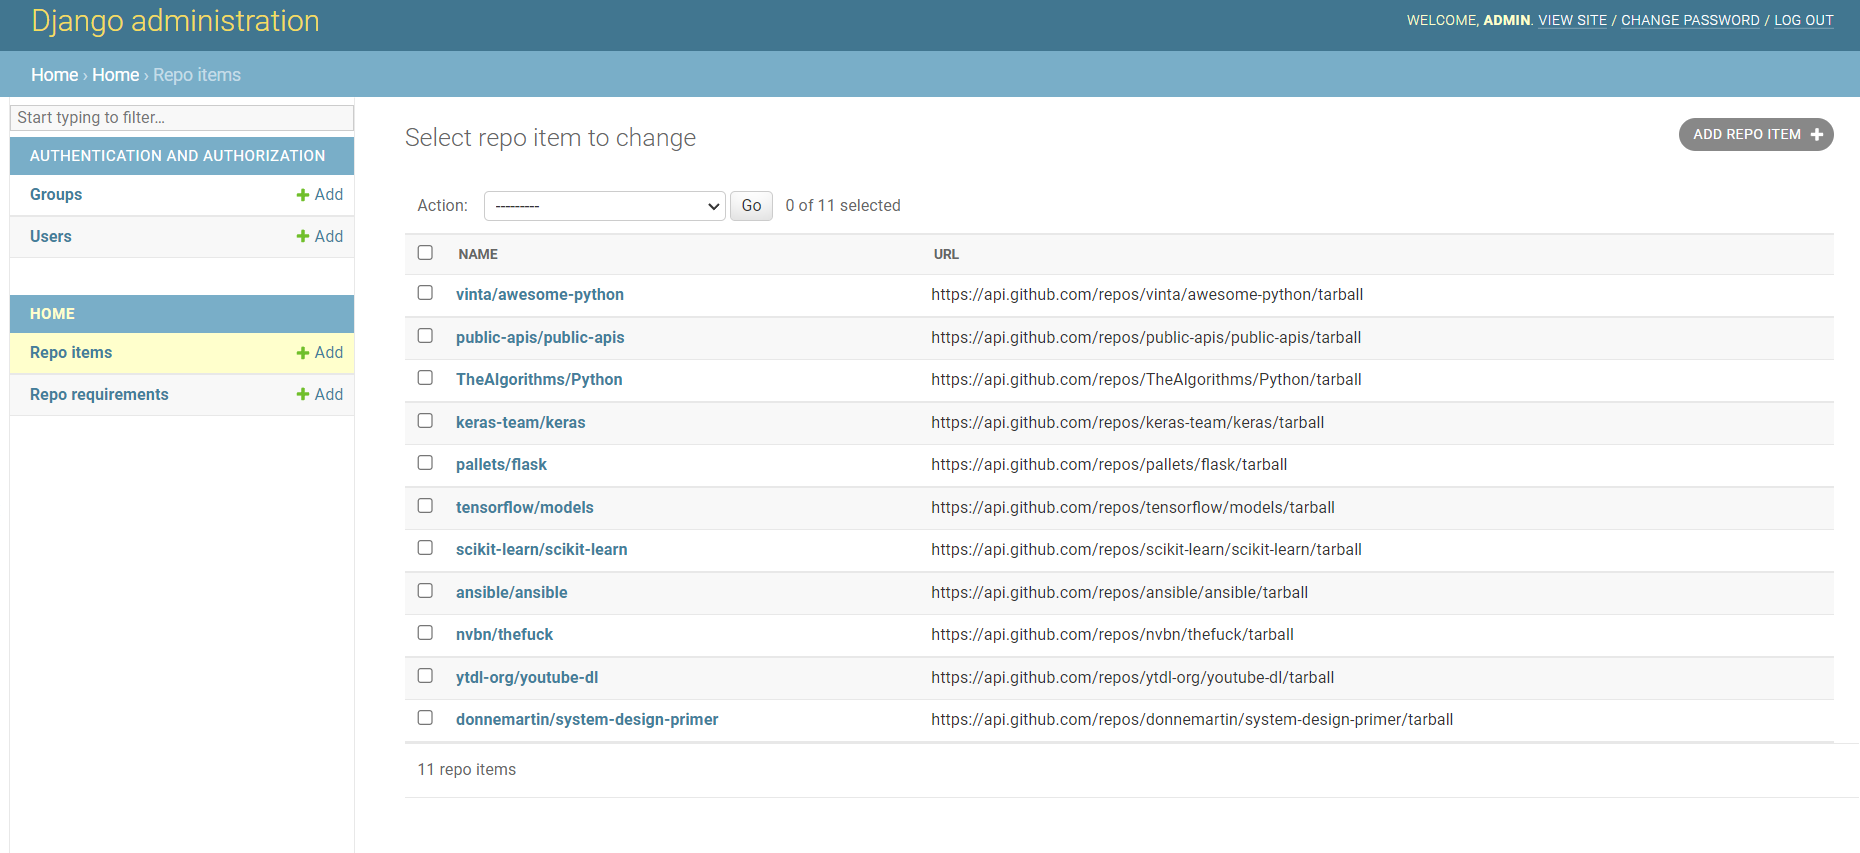Open the ytdl-org/youtube-dl repo item
The image size is (1860, 853).
(x=527, y=678)
